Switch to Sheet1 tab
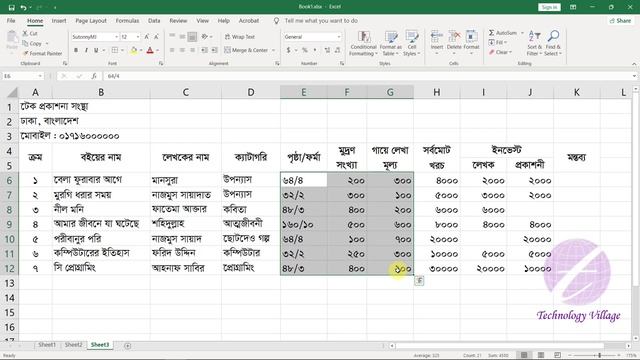The width and height of the screenshot is (640, 360). 47,345
